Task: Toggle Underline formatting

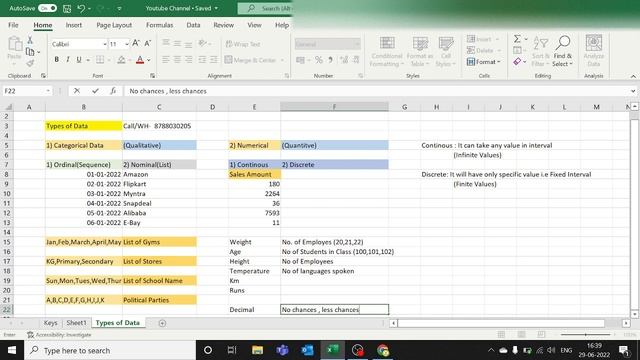Action: click(x=79, y=60)
